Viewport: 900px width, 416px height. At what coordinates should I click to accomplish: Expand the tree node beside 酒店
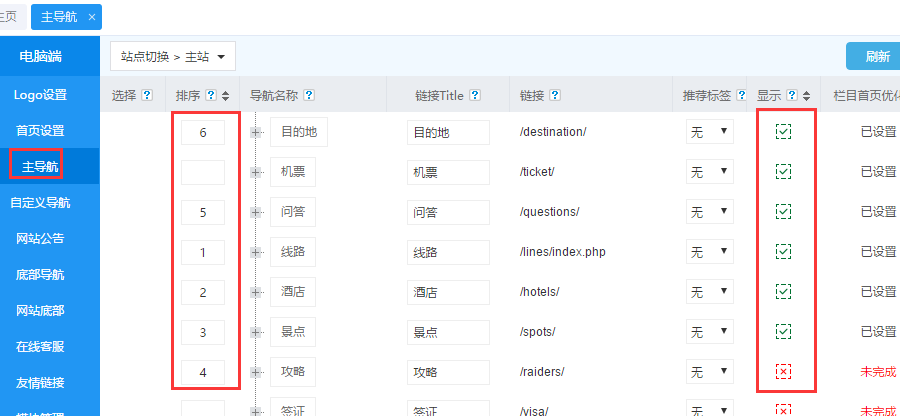click(x=256, y=292)
